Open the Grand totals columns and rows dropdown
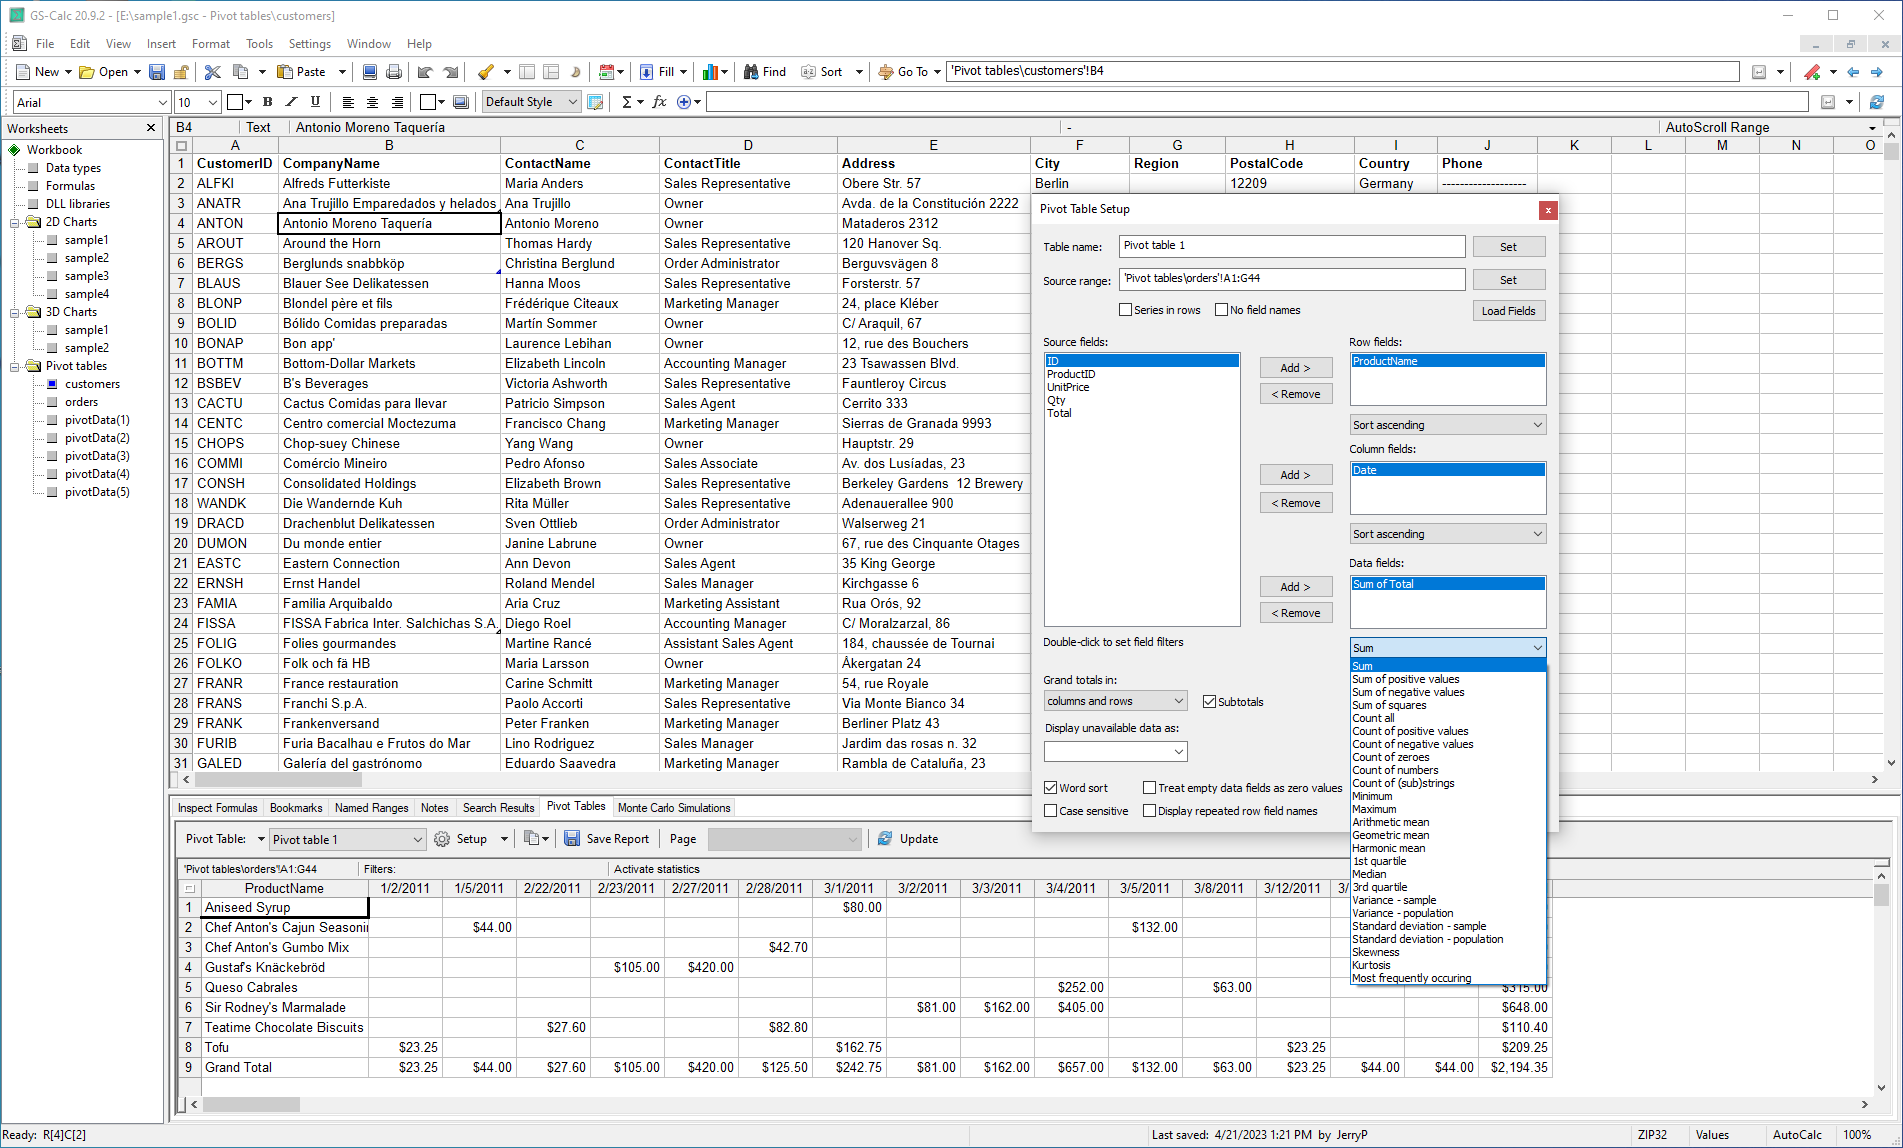Screen dimensions: 1903x1148 [x=1115, y=701]
